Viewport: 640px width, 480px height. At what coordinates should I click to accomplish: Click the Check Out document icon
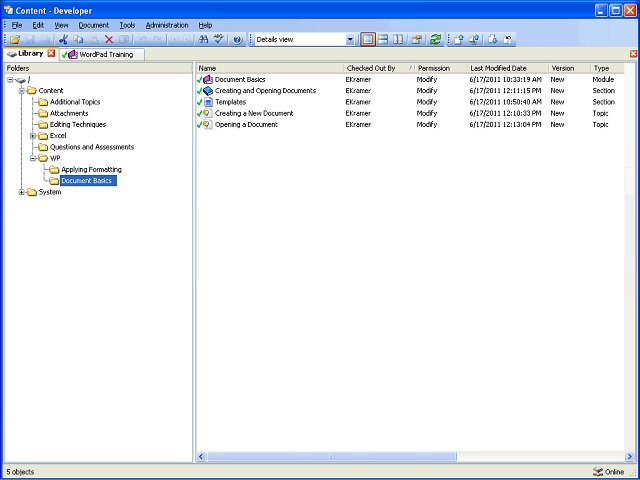(x=493, y=40)
